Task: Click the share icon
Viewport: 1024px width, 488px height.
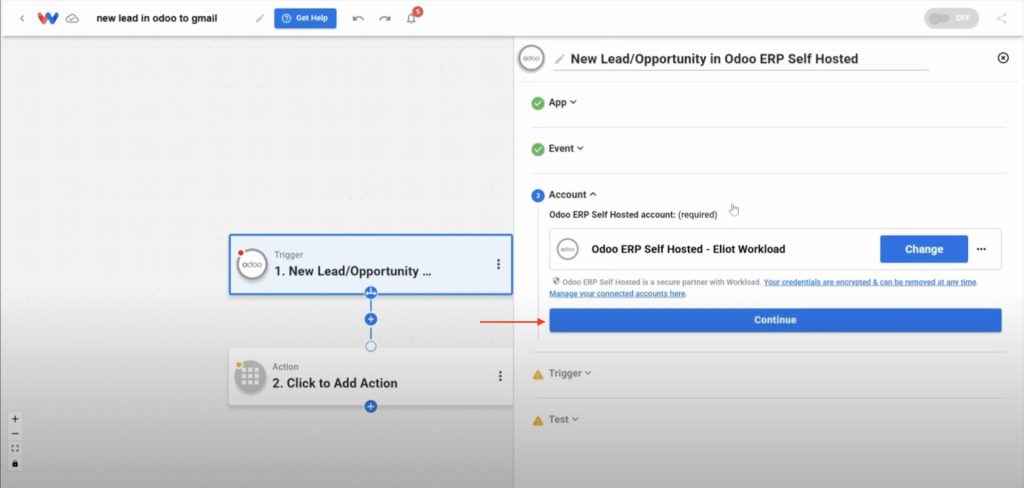Action: coord(1001,18)
